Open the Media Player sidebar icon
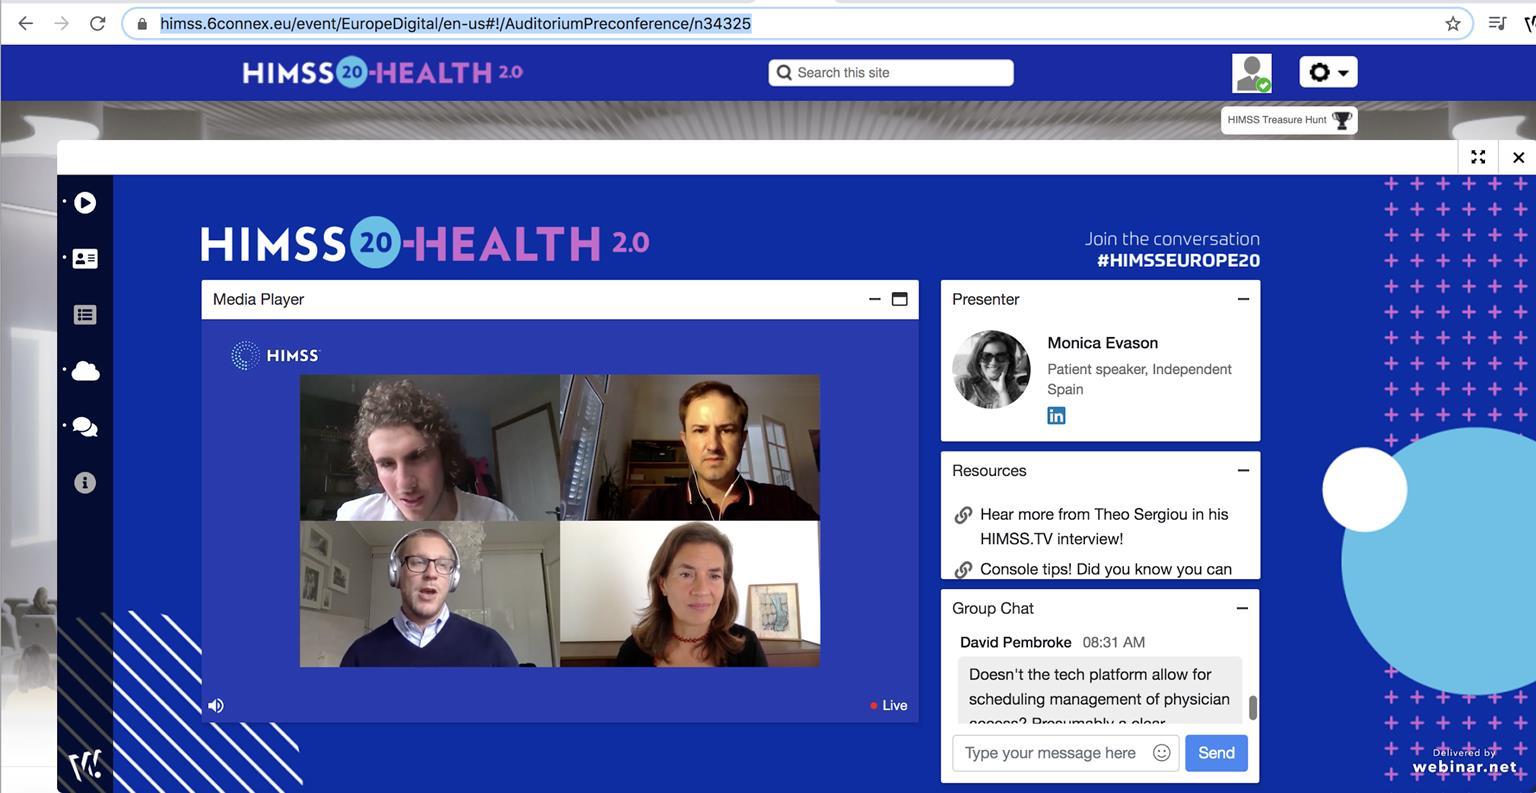This screenshot has height=793, width=1536. pos(85,203)
